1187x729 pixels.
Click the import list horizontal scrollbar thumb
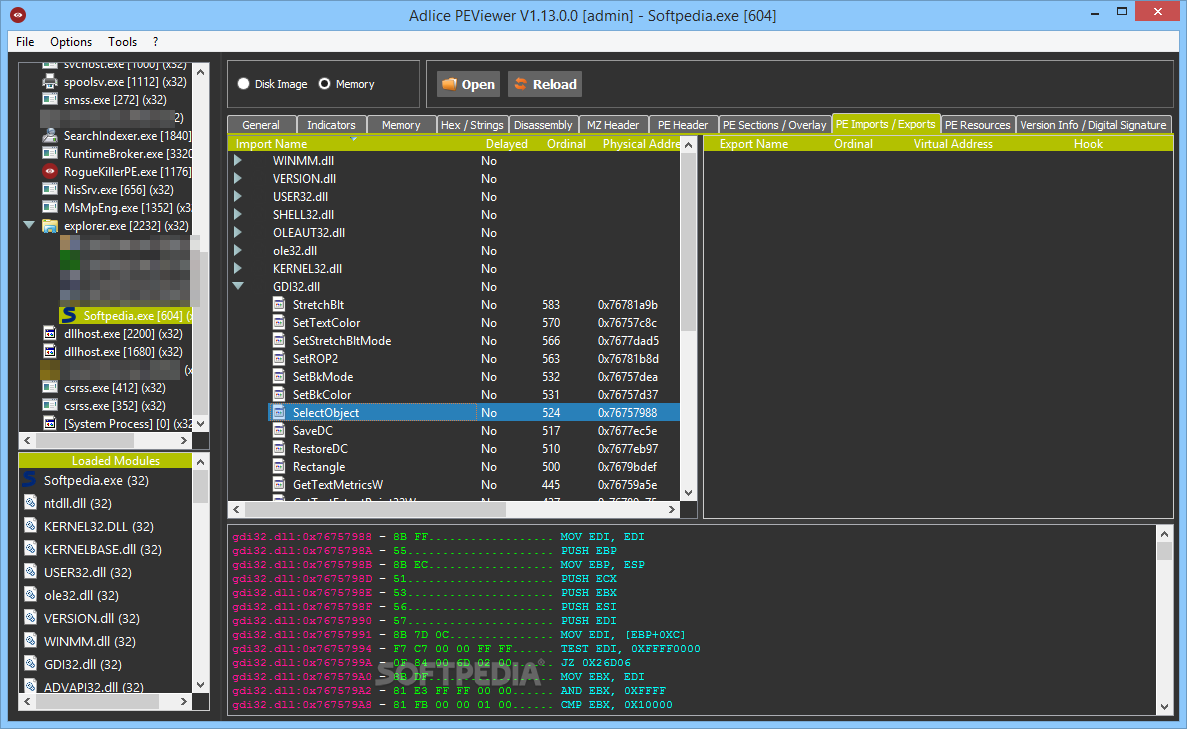pyautogui.click(x=375, y=509)
